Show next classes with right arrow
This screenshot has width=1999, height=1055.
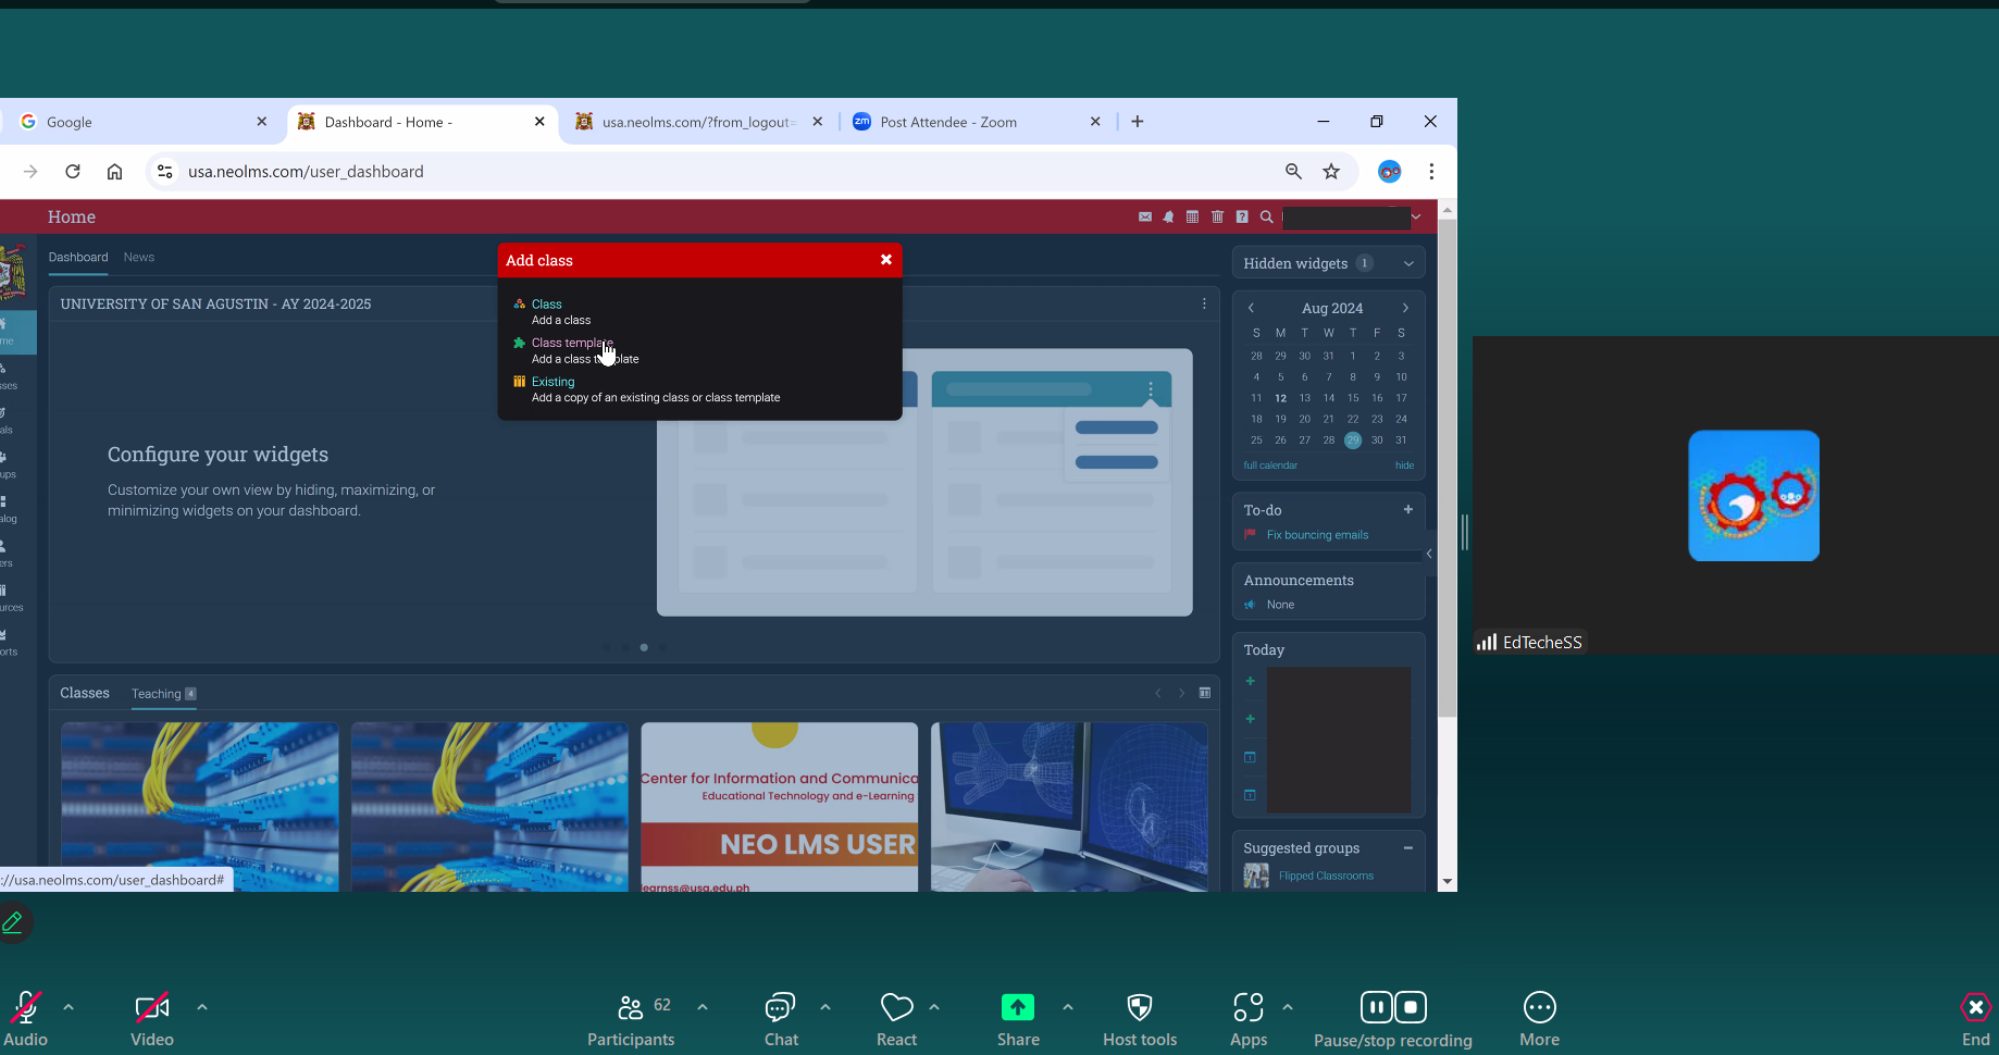pos(1182,693)
